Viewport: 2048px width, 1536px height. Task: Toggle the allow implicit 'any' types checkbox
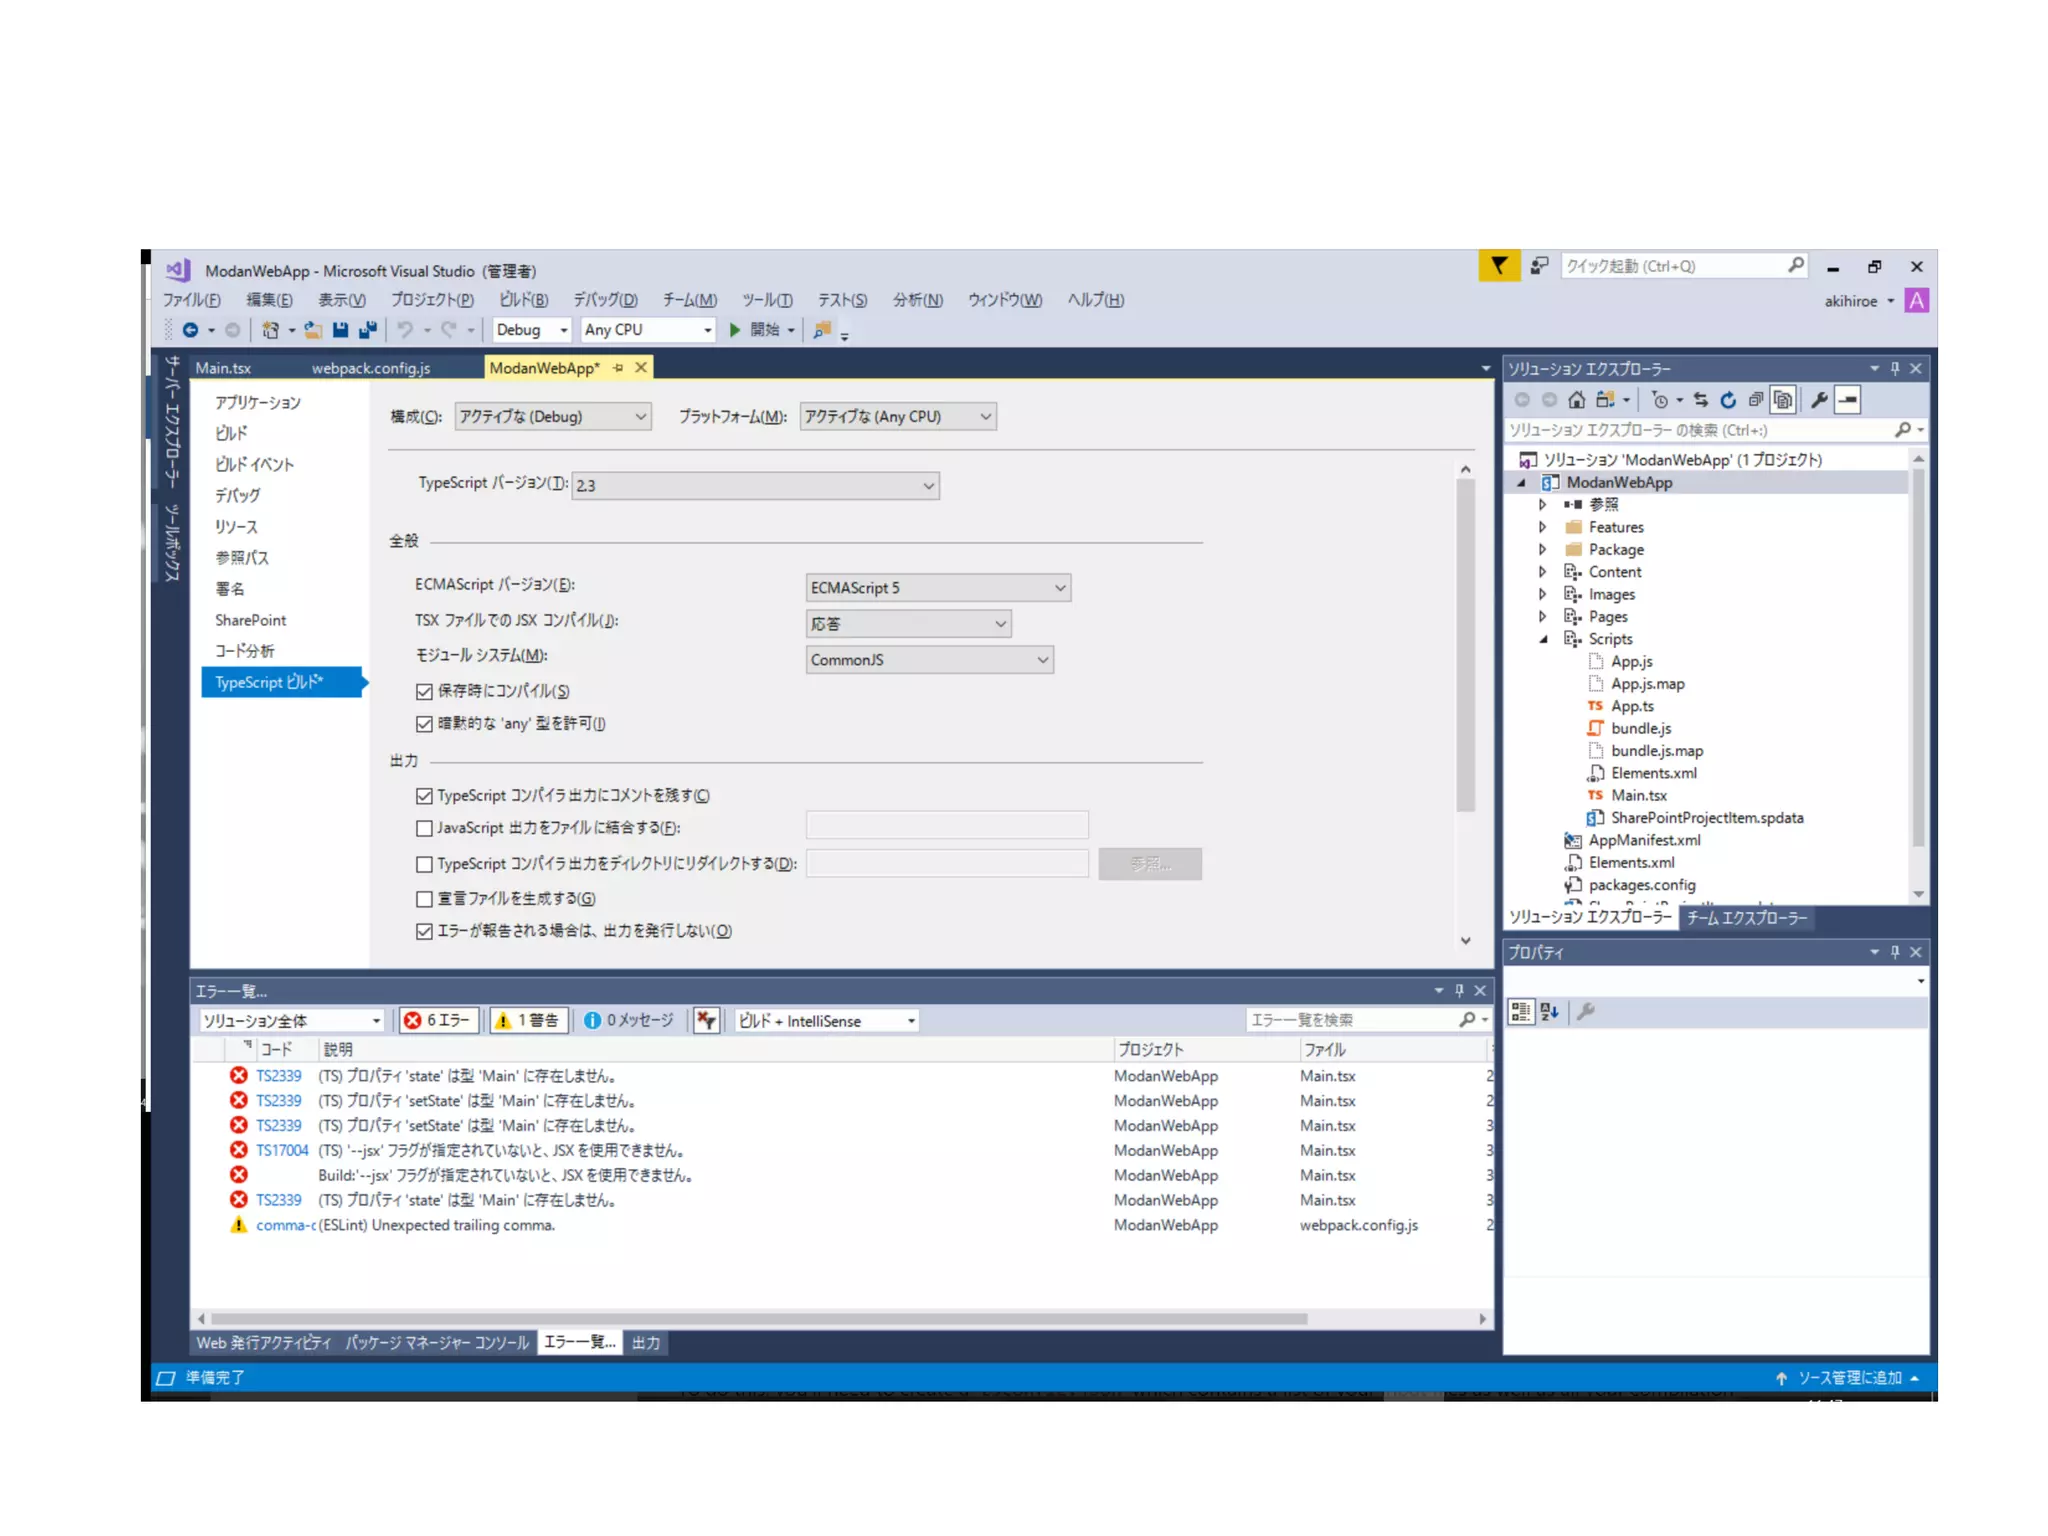pos(424,724)
